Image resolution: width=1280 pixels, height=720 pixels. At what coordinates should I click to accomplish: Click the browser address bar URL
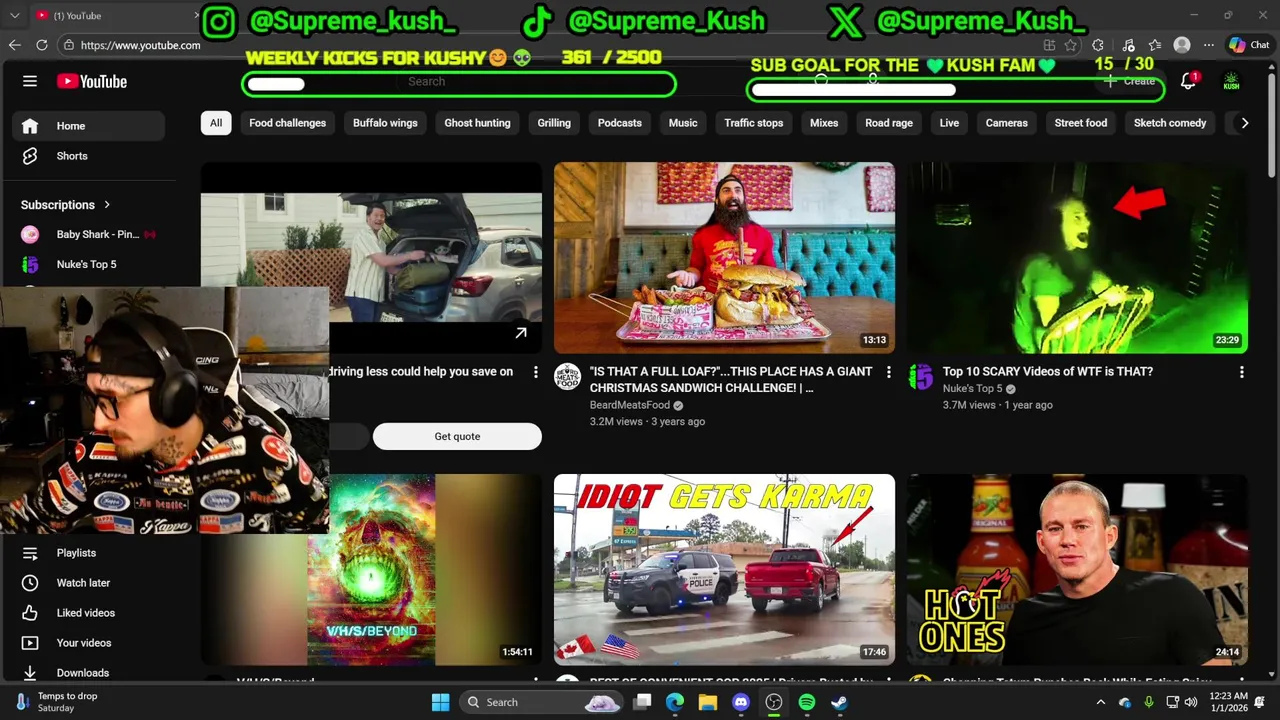coord(140,45)
